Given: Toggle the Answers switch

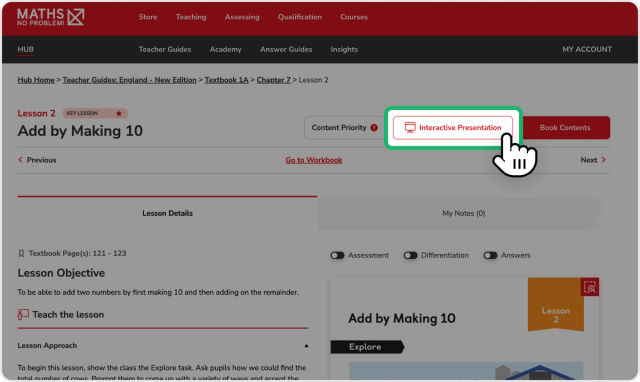Looking at the screenshot, I should [490, 255].
